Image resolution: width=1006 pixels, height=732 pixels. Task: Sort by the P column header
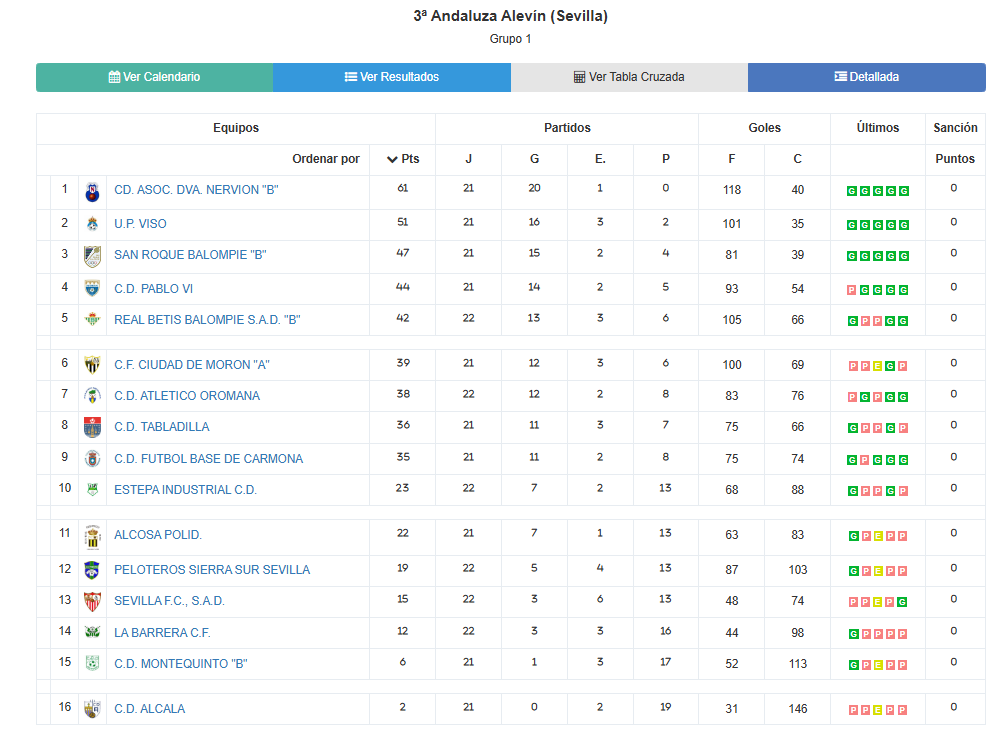click(x=666, y=159)
